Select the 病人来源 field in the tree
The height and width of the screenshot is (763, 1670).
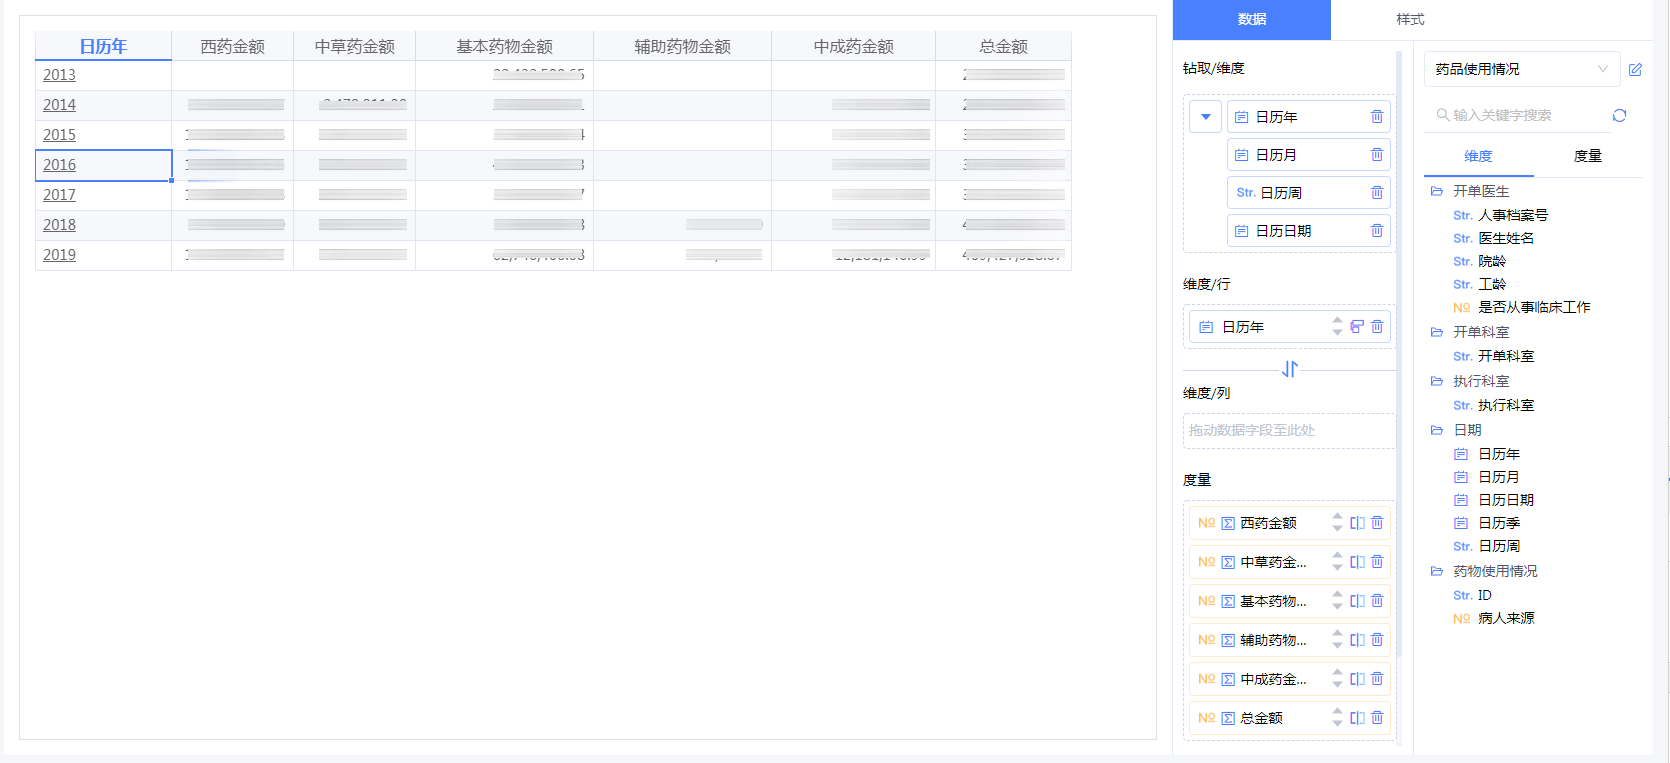pos(1506,618)
